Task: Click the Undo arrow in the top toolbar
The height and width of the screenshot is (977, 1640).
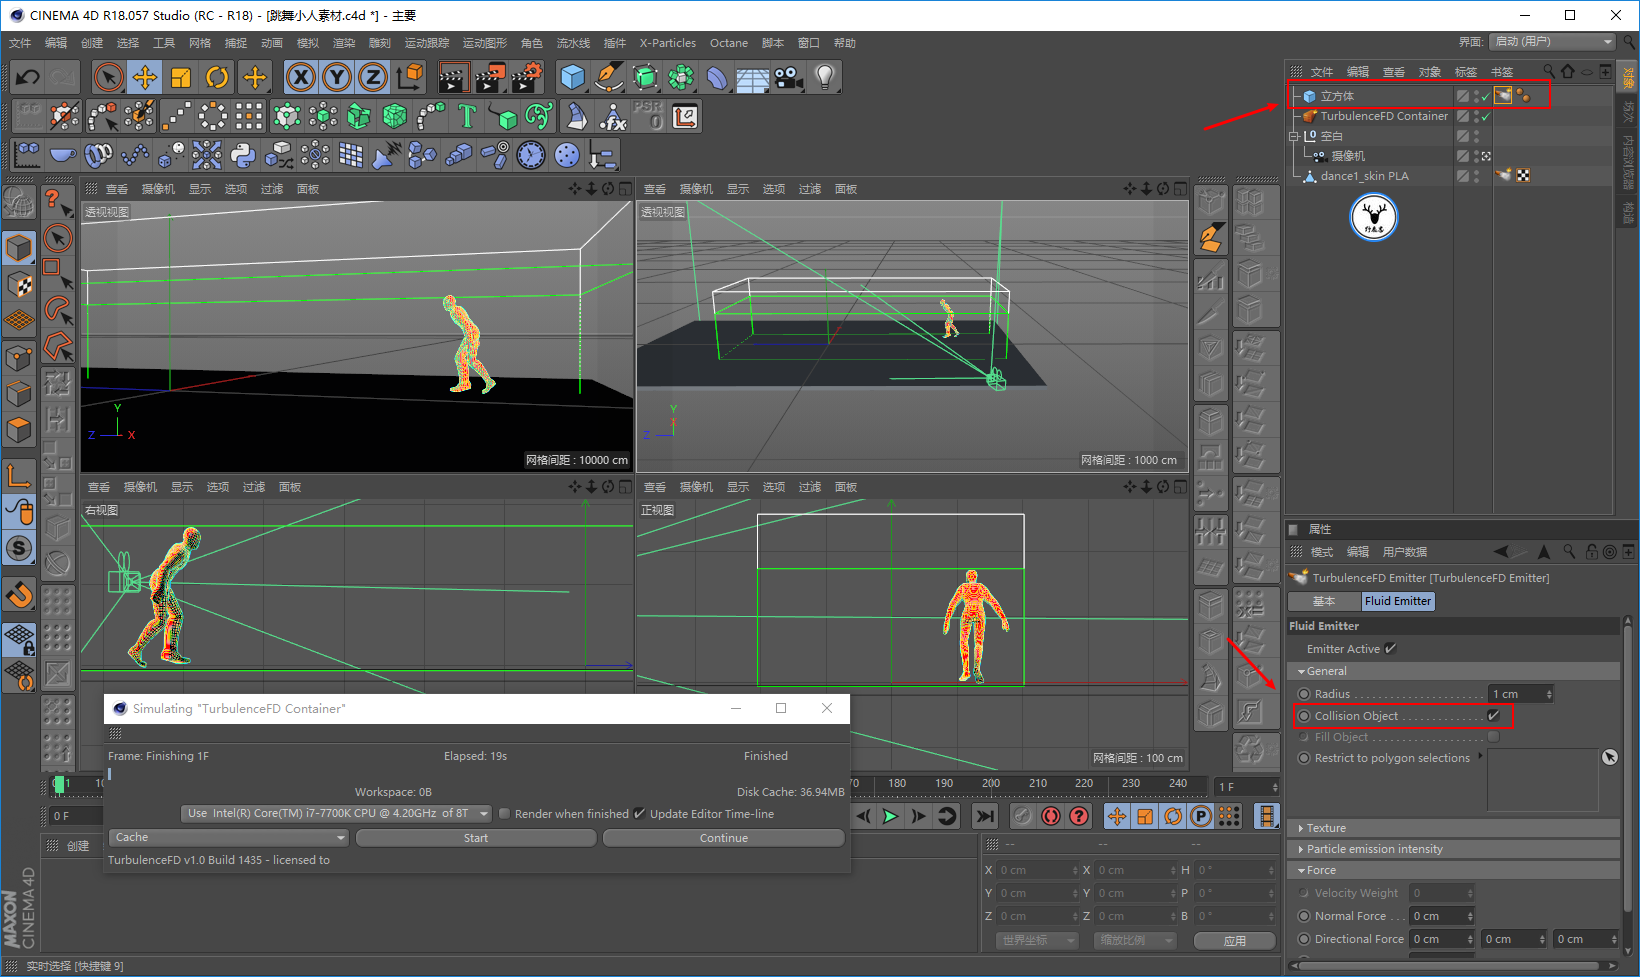Action: pos(28,77)
